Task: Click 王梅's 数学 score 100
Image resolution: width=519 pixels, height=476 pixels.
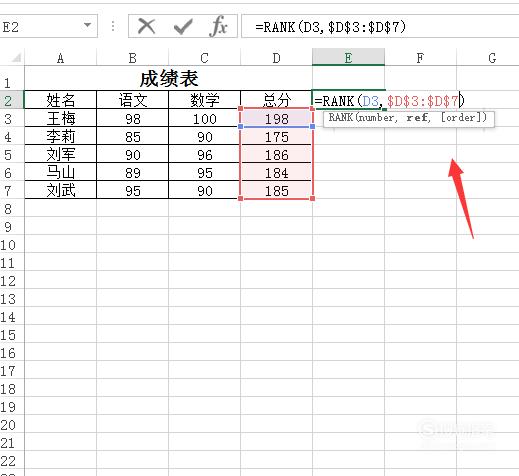Action: pos(204,118)
